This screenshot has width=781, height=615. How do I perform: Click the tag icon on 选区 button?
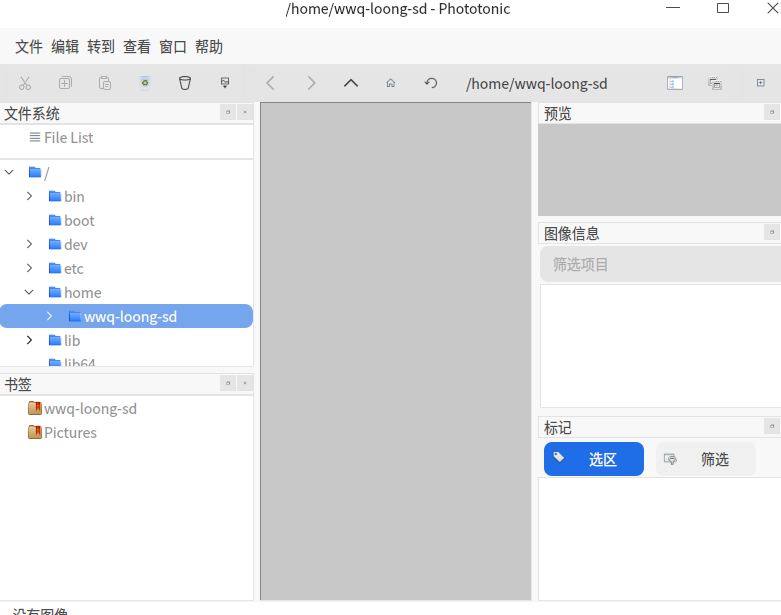point(559,457)
